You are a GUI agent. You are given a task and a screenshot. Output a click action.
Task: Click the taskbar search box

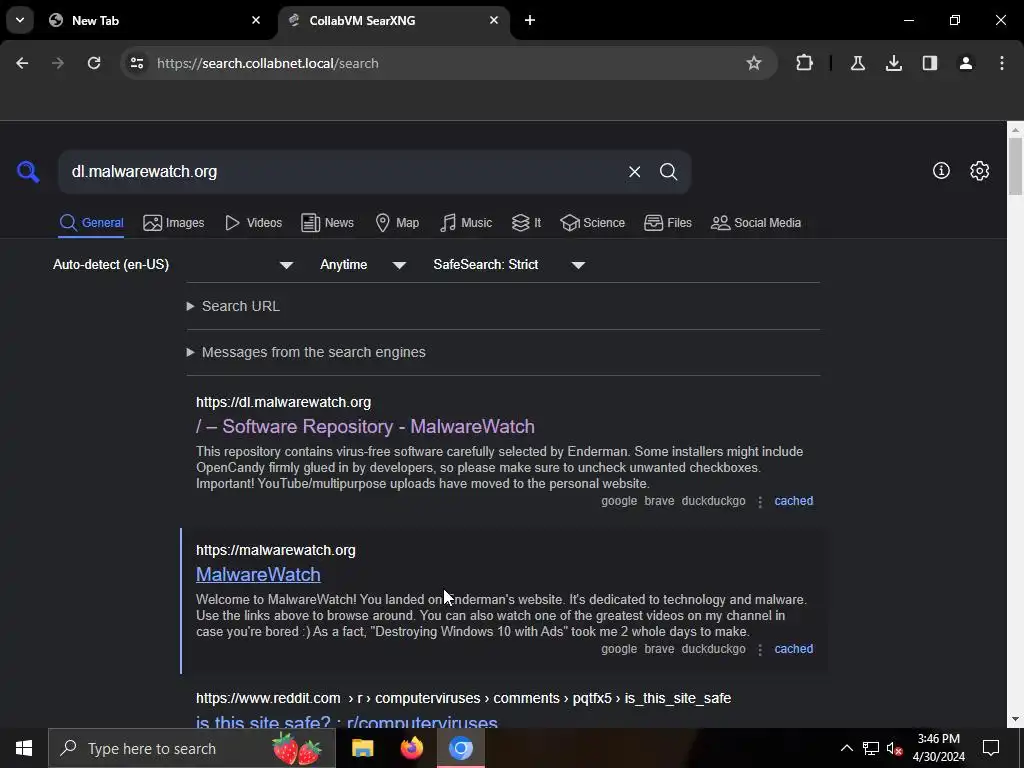coord(191,748)
